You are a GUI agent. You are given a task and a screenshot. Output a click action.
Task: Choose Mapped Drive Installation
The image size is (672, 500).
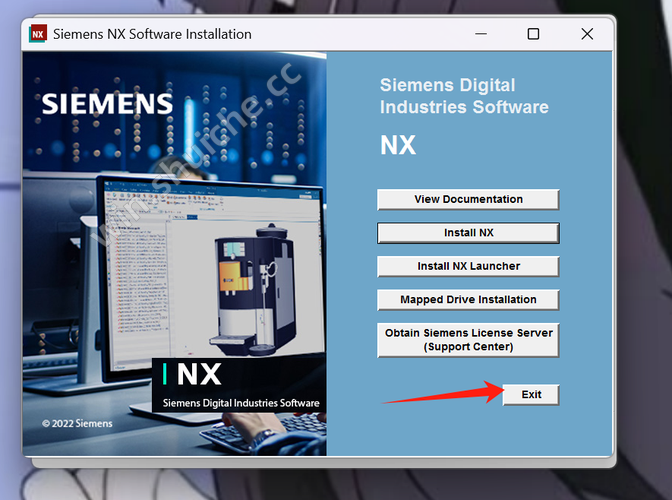tap(468, 299)
